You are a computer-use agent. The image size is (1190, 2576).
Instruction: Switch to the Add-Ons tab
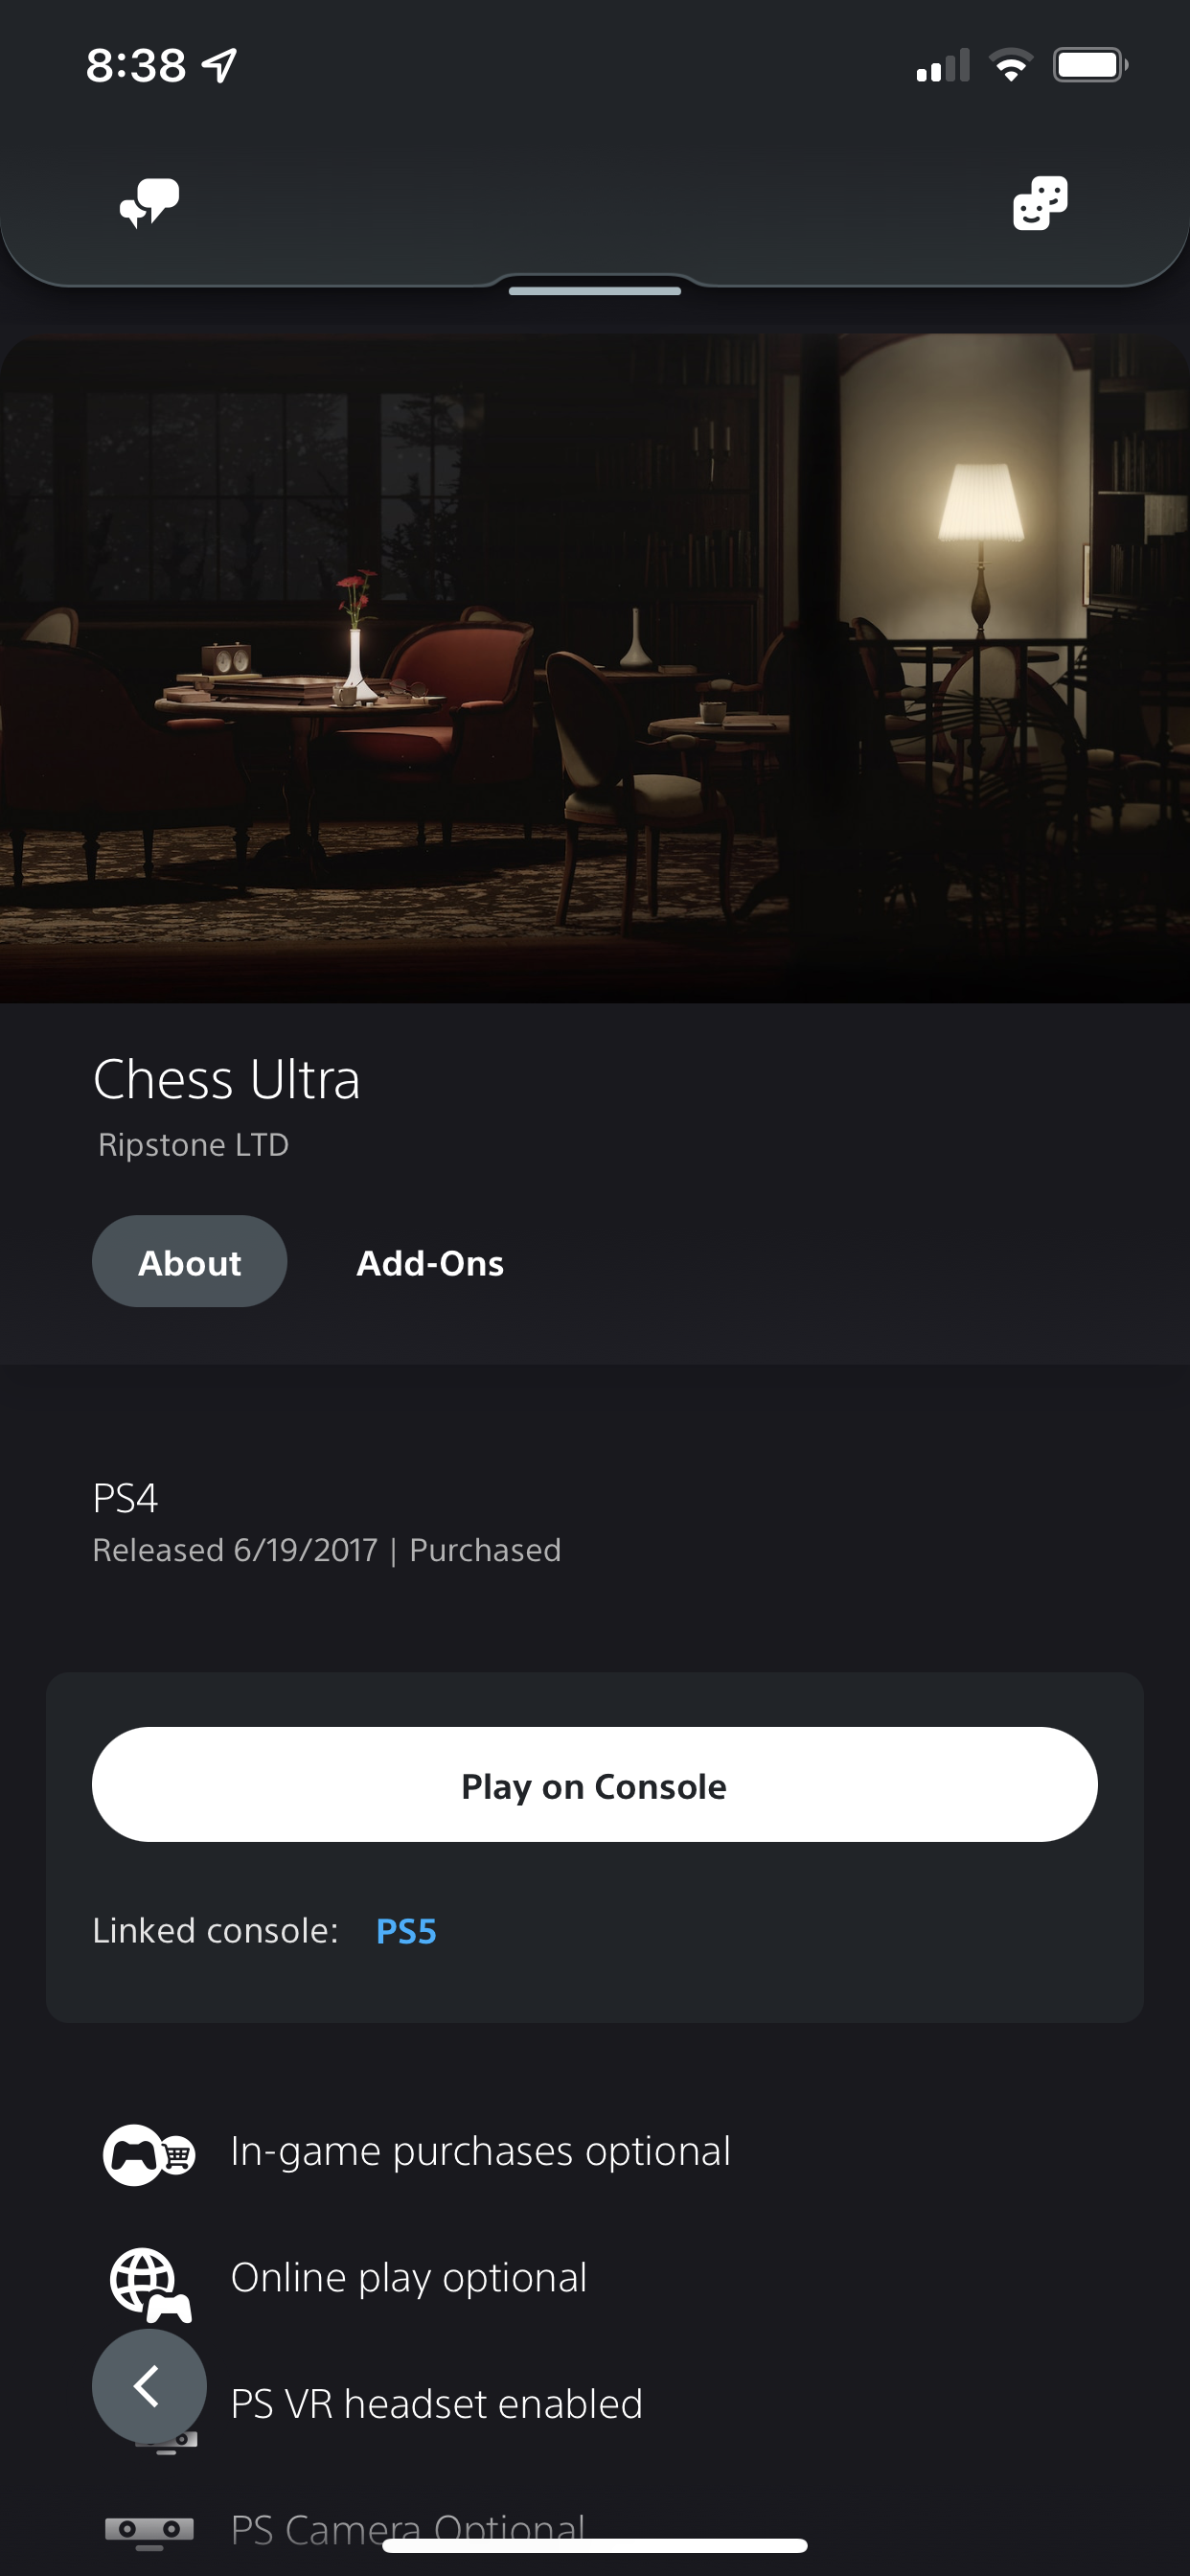[x=430, y=1263]
